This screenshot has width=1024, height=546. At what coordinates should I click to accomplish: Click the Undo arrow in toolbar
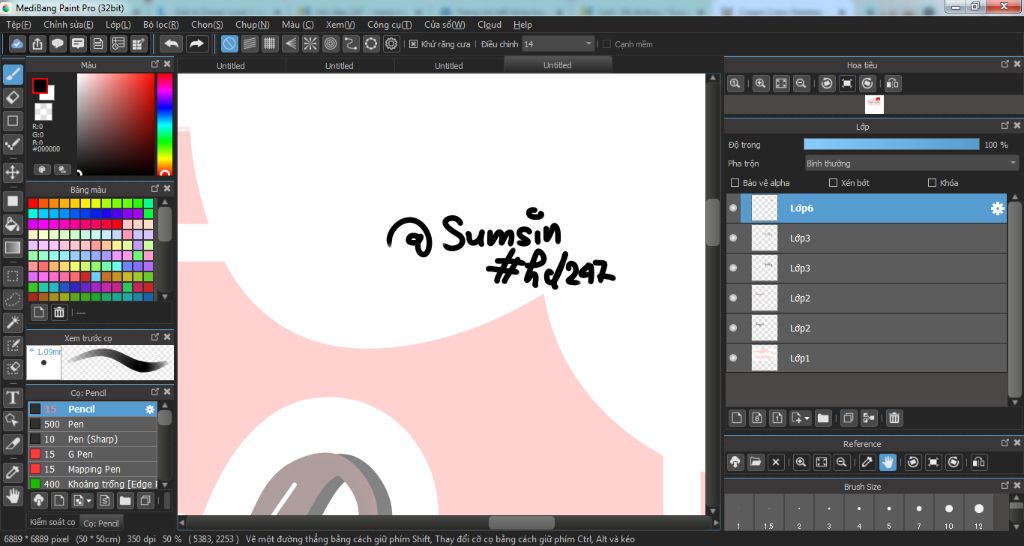171,44
